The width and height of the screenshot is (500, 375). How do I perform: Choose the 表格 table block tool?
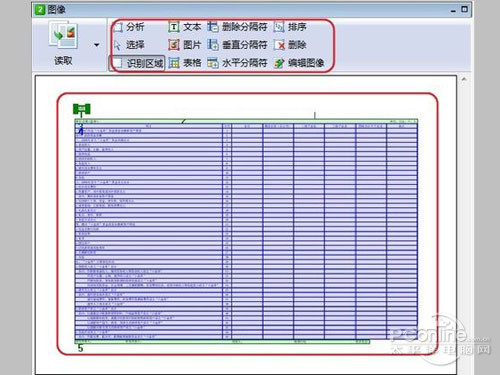(185, 63)
